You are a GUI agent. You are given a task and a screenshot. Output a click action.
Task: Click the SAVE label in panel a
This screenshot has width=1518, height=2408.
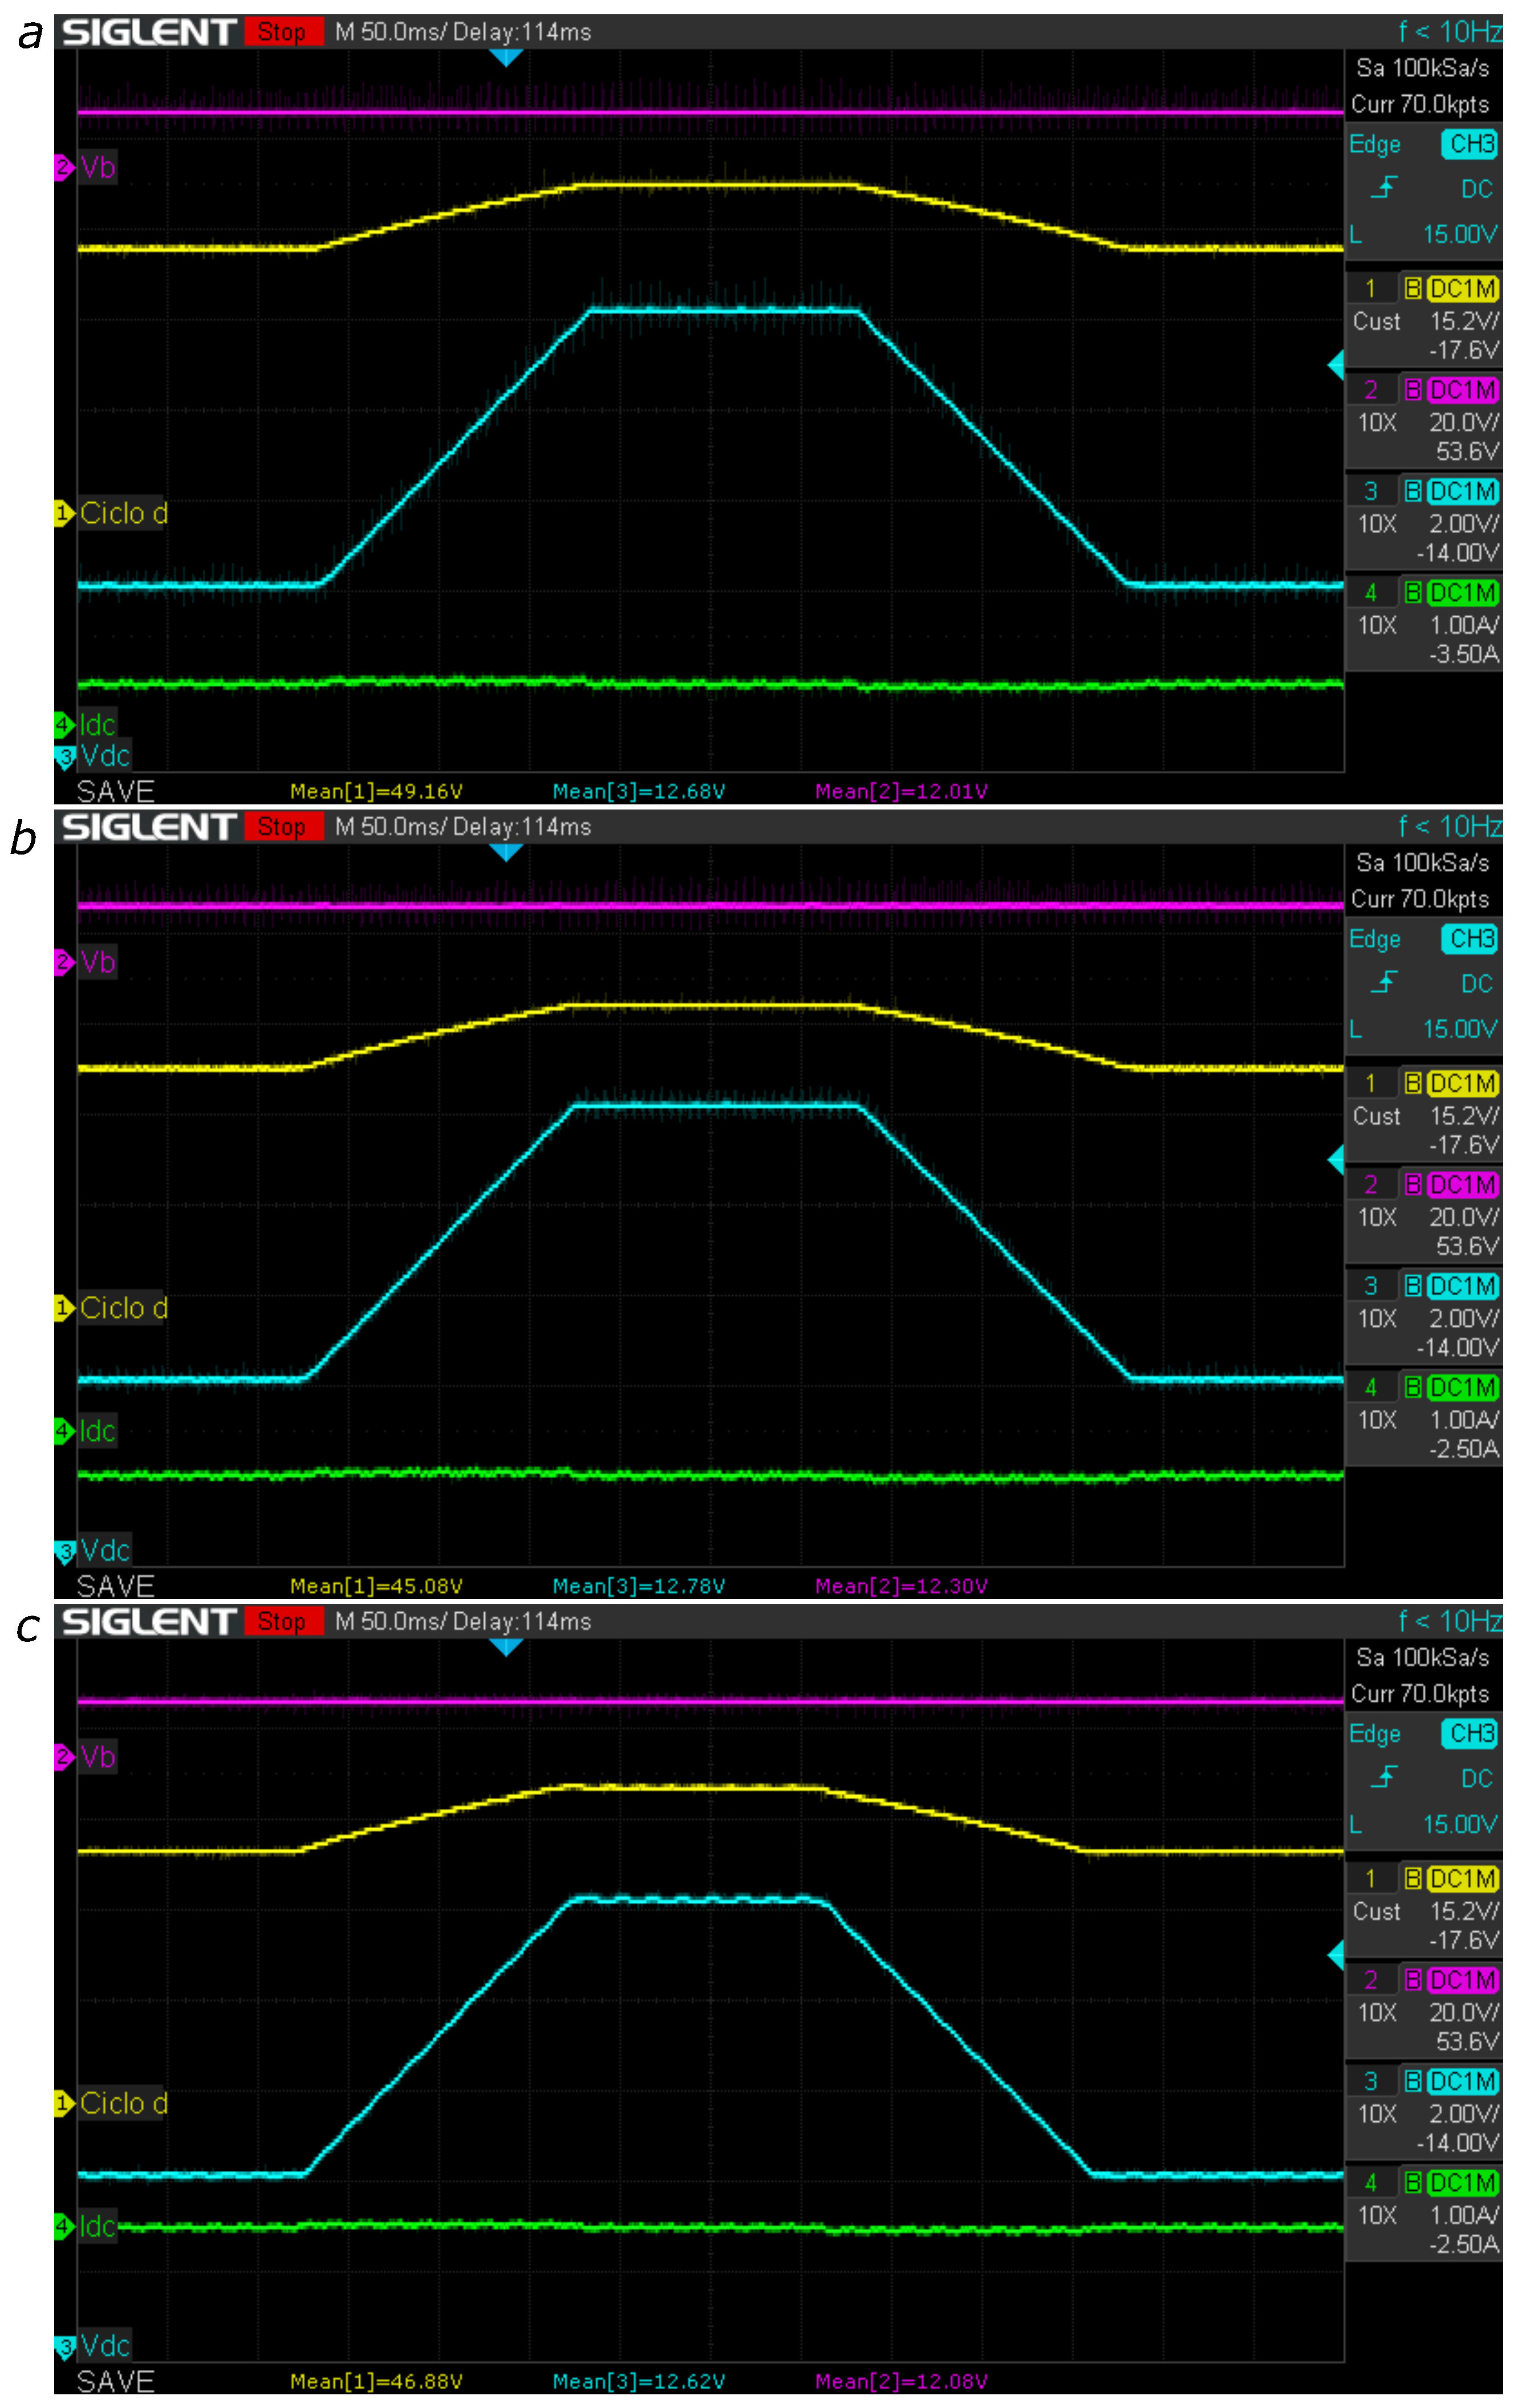(115, 791)
